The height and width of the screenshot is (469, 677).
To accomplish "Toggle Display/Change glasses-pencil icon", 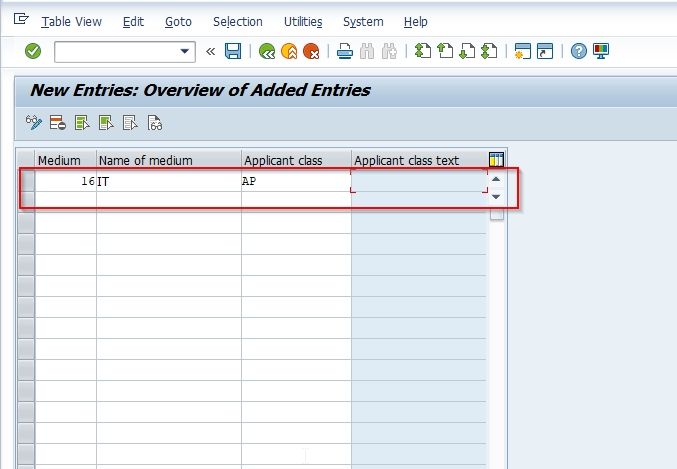I will click(34, 123).
